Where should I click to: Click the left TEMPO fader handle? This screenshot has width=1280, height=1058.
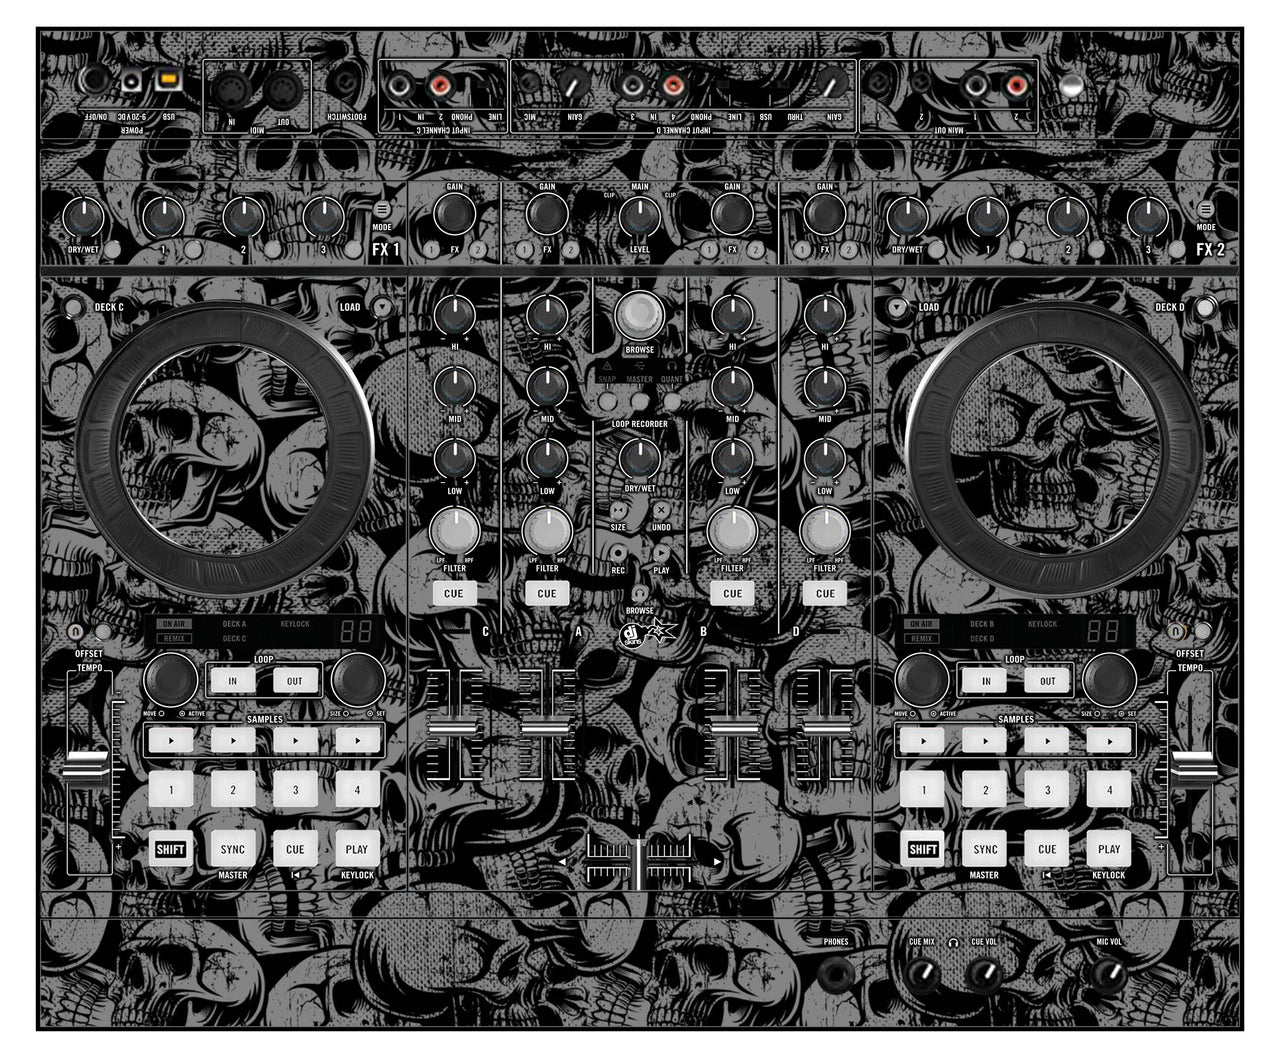[x=86, y=762]
